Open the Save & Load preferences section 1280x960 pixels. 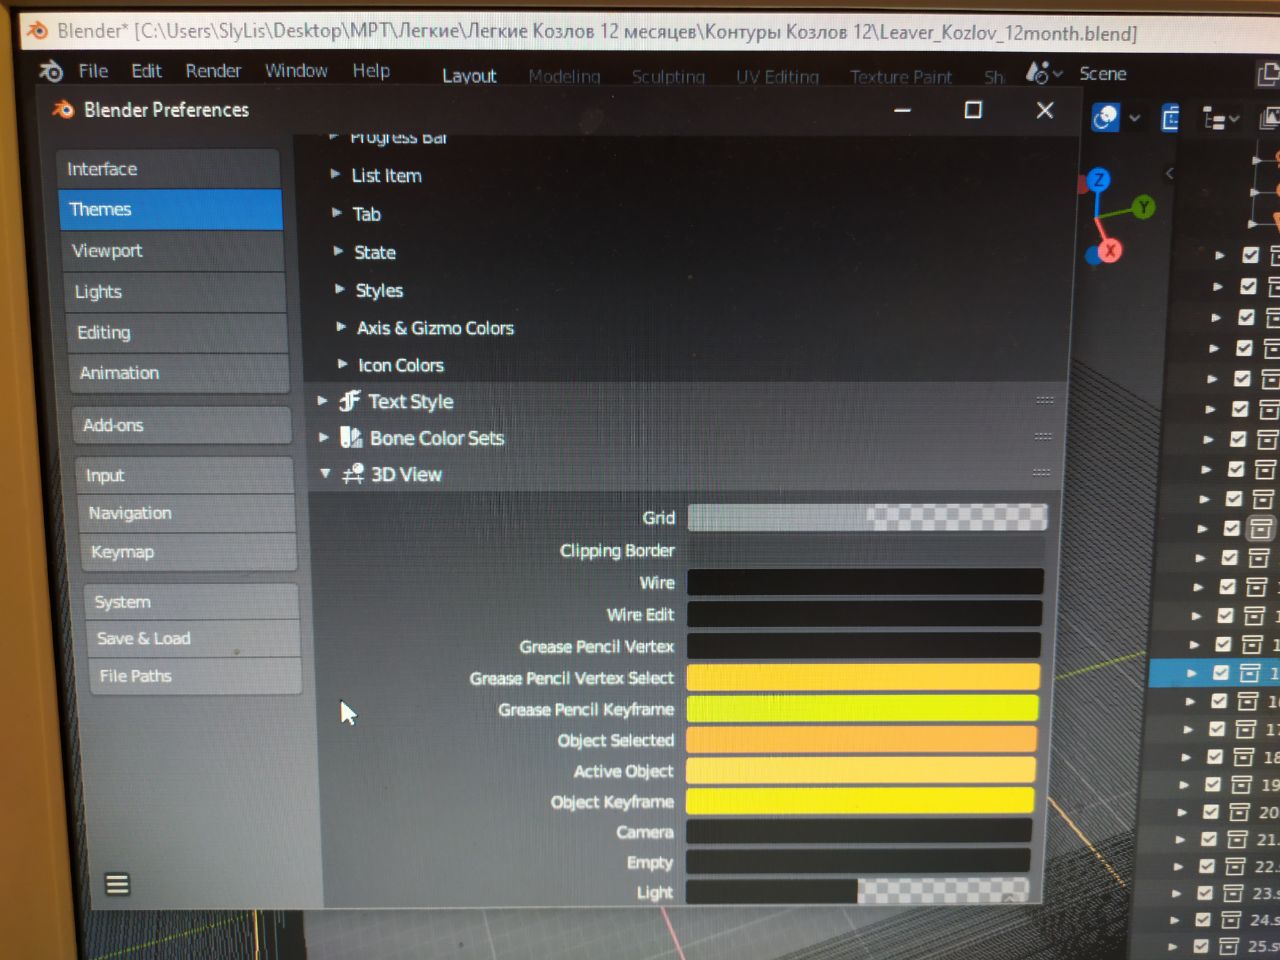(x=194, y=638)
